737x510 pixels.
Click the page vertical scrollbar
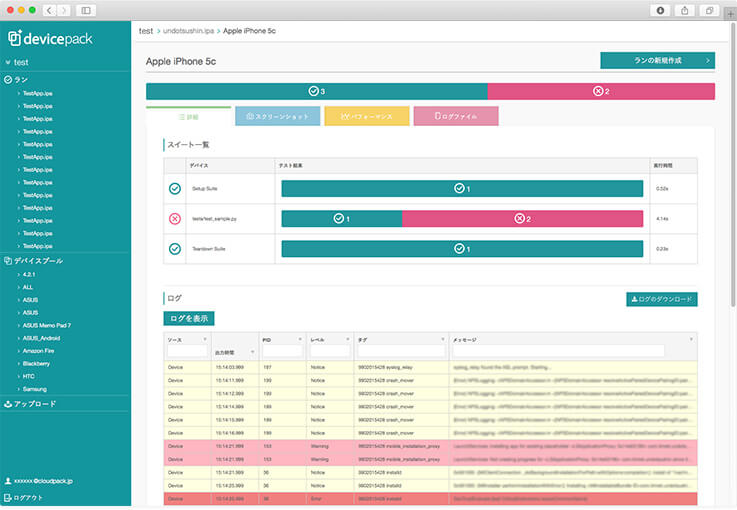(733, 165)
